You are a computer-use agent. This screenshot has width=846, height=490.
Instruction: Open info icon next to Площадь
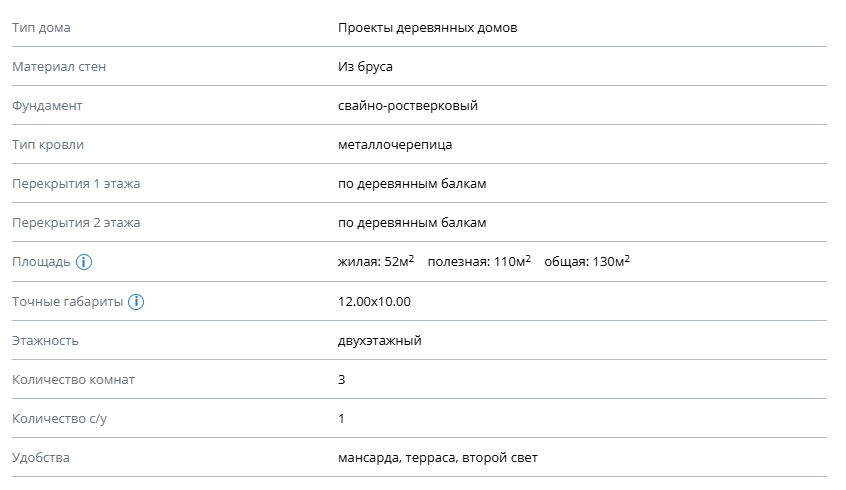click(x=84, y=262)
